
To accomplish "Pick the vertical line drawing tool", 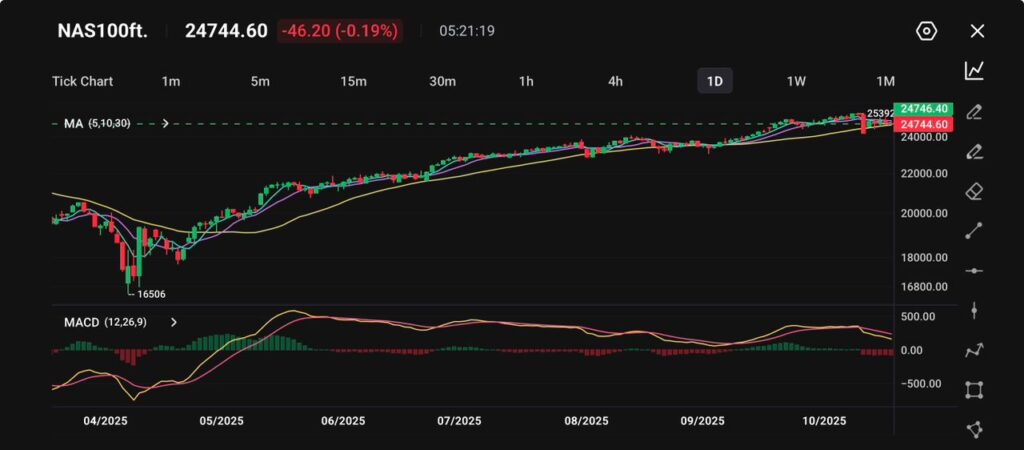I will (974, 310).
